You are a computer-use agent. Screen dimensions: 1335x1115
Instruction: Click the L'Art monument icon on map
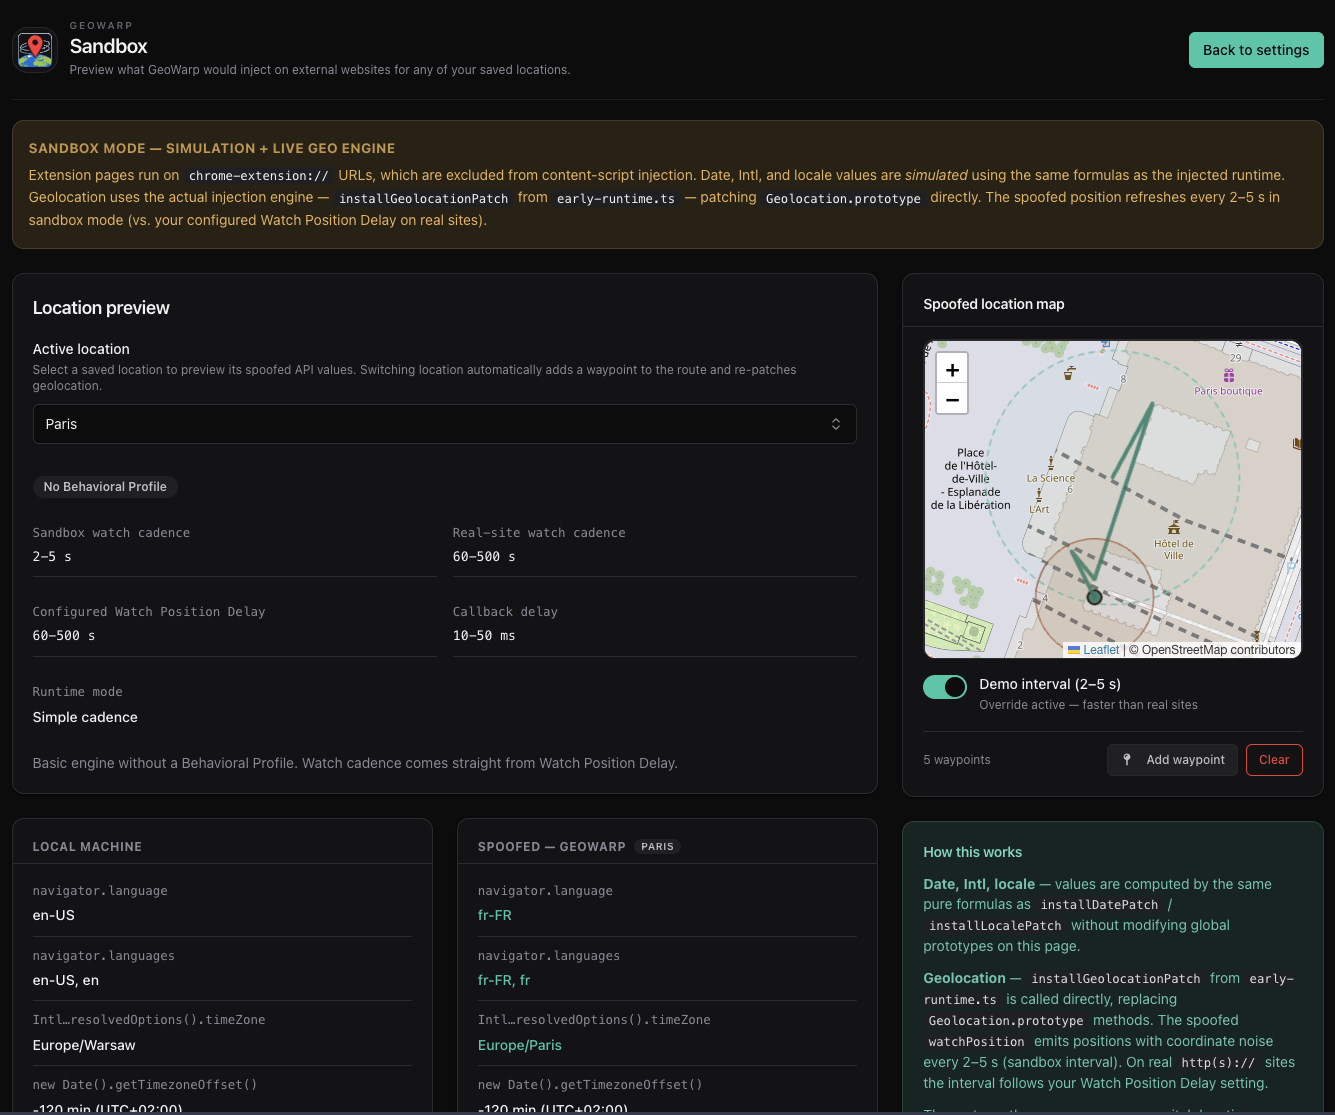[1039, 495]
